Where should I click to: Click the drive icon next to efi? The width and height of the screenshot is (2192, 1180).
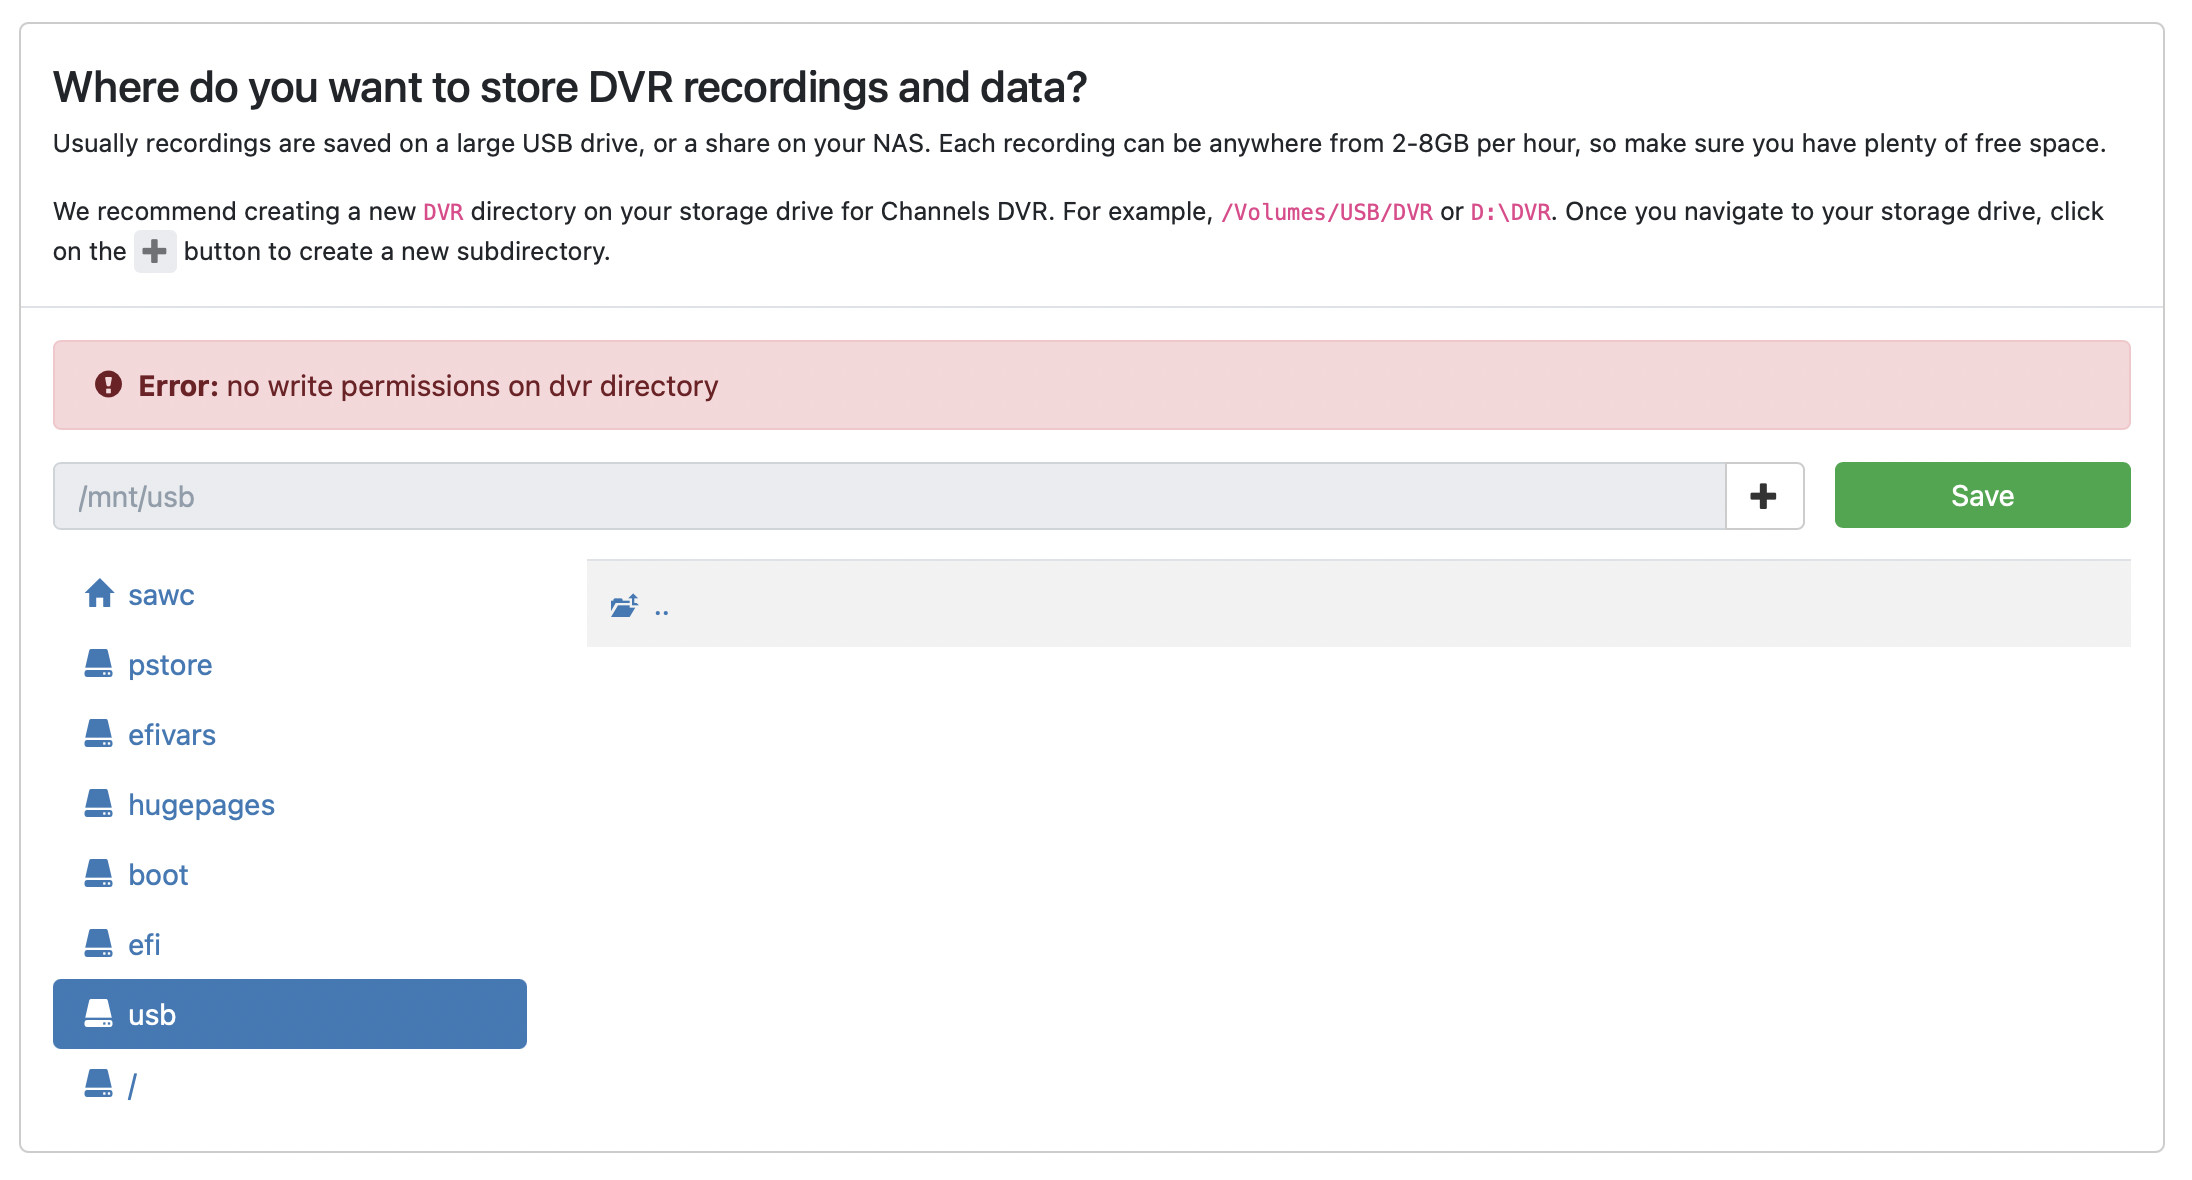[99, 944]
